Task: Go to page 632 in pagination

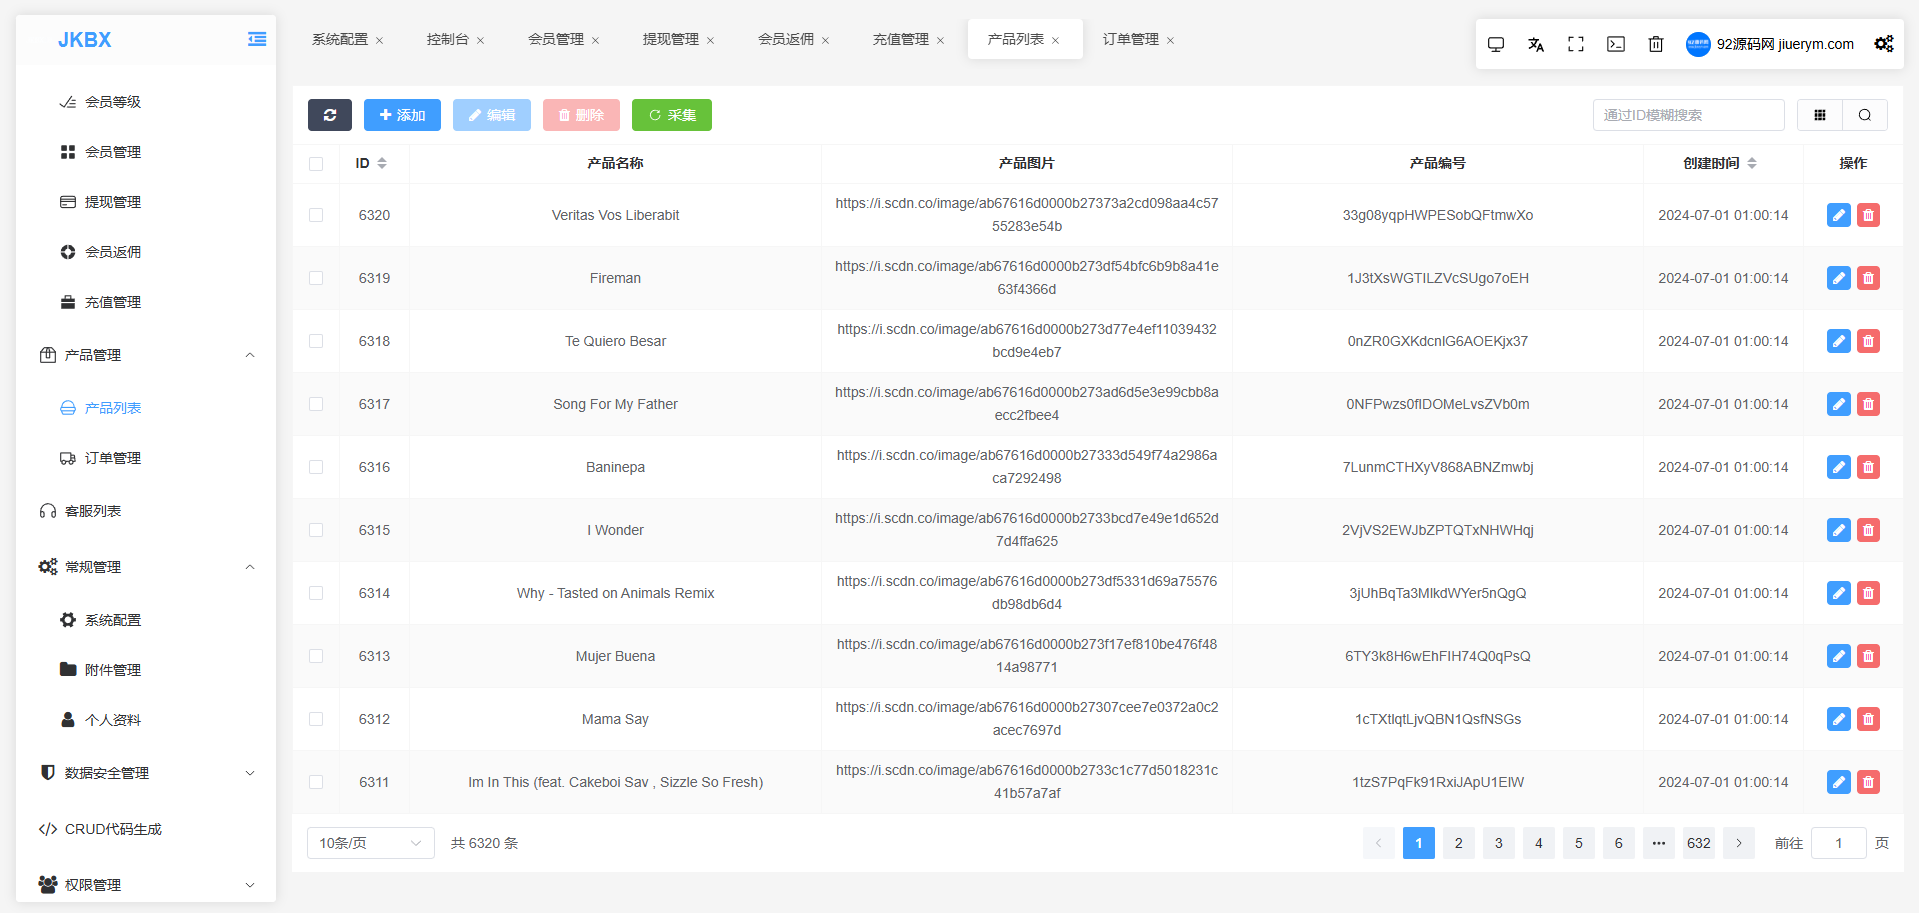Action: (x=1699, y=843)
